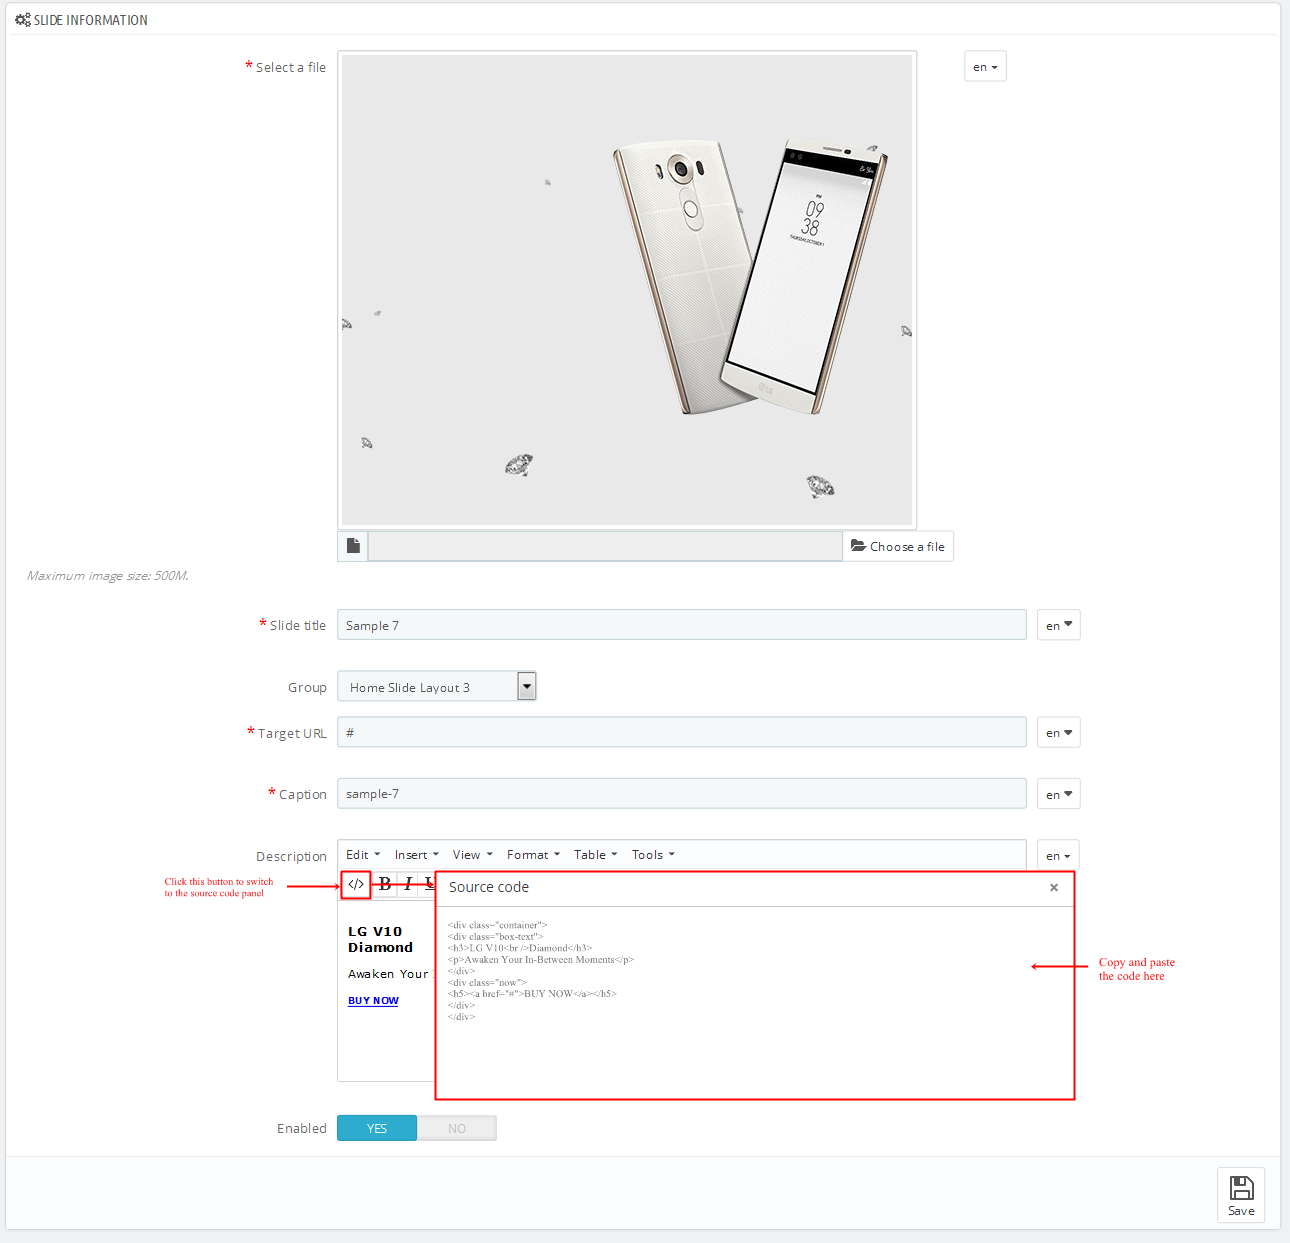Click the Slide title input field
This screenshot has width=1290, height=1243.
pyautogui.click(x=682, y=625)
